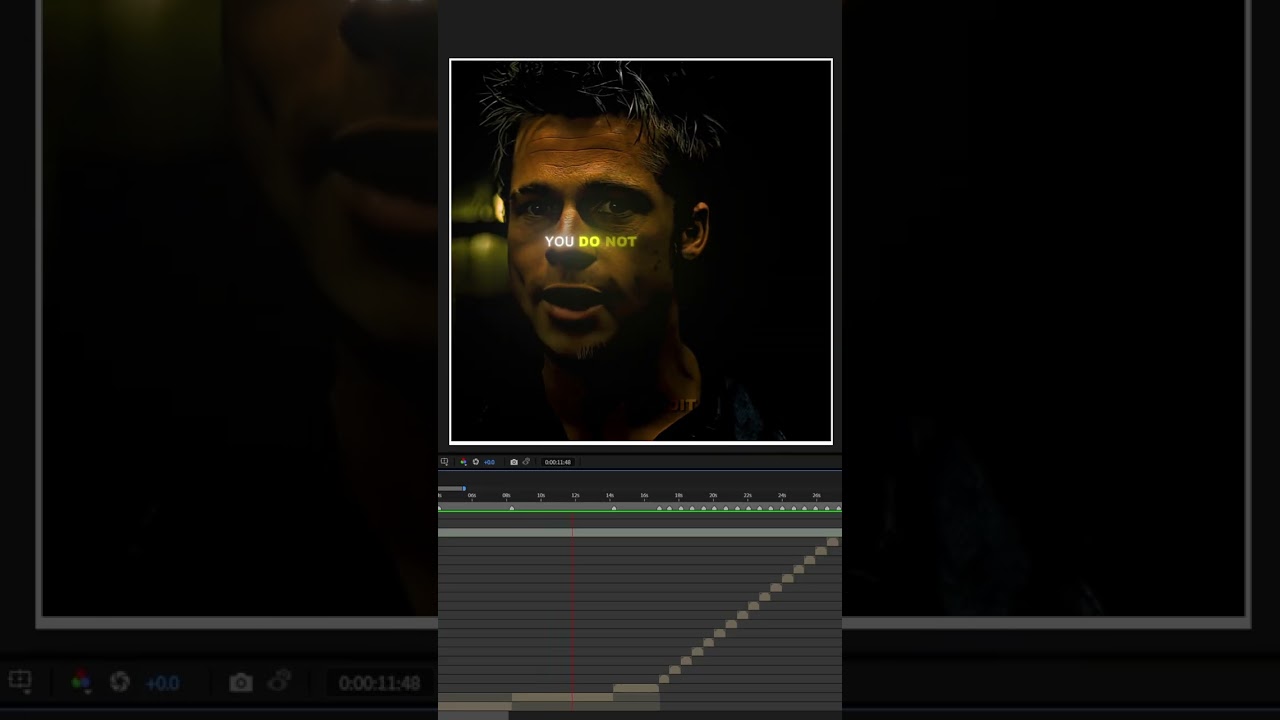
Task: Click the 22s label on time ruler
Action: pos(748,496)
